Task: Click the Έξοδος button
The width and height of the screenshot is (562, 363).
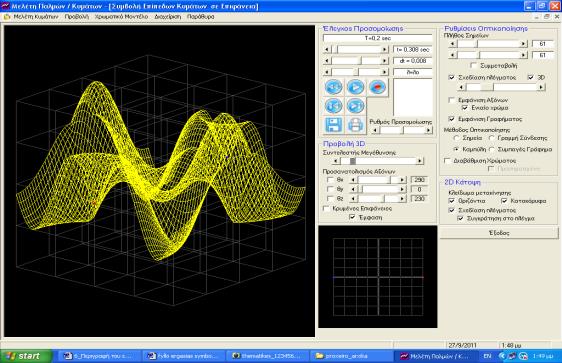Action: point(499,233)
